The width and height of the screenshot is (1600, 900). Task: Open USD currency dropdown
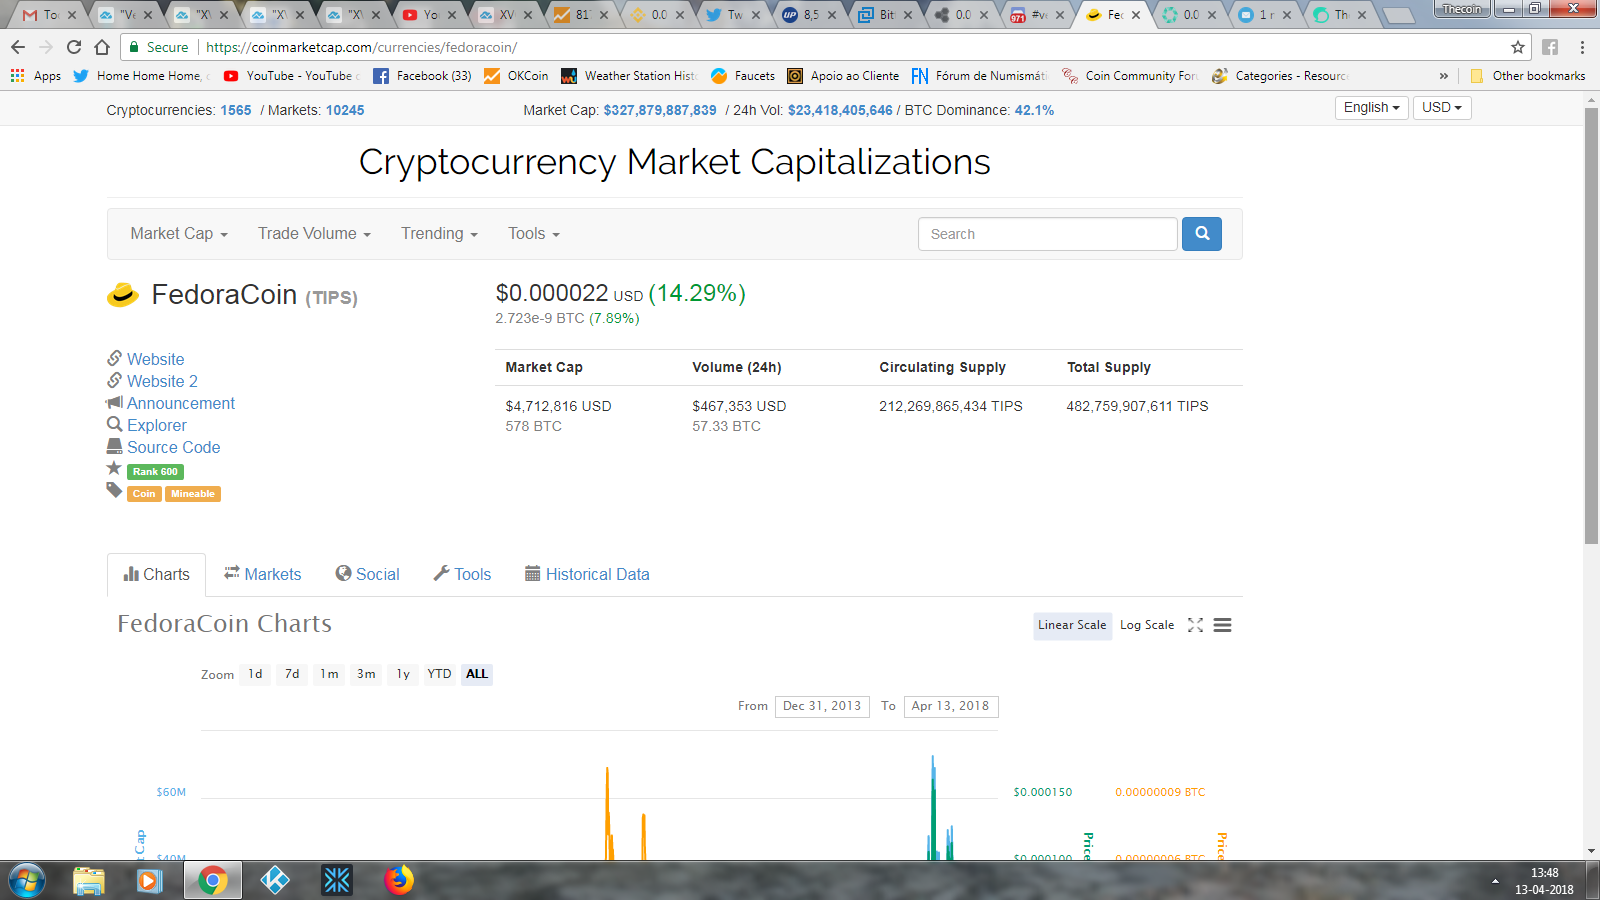(1442, 107)
